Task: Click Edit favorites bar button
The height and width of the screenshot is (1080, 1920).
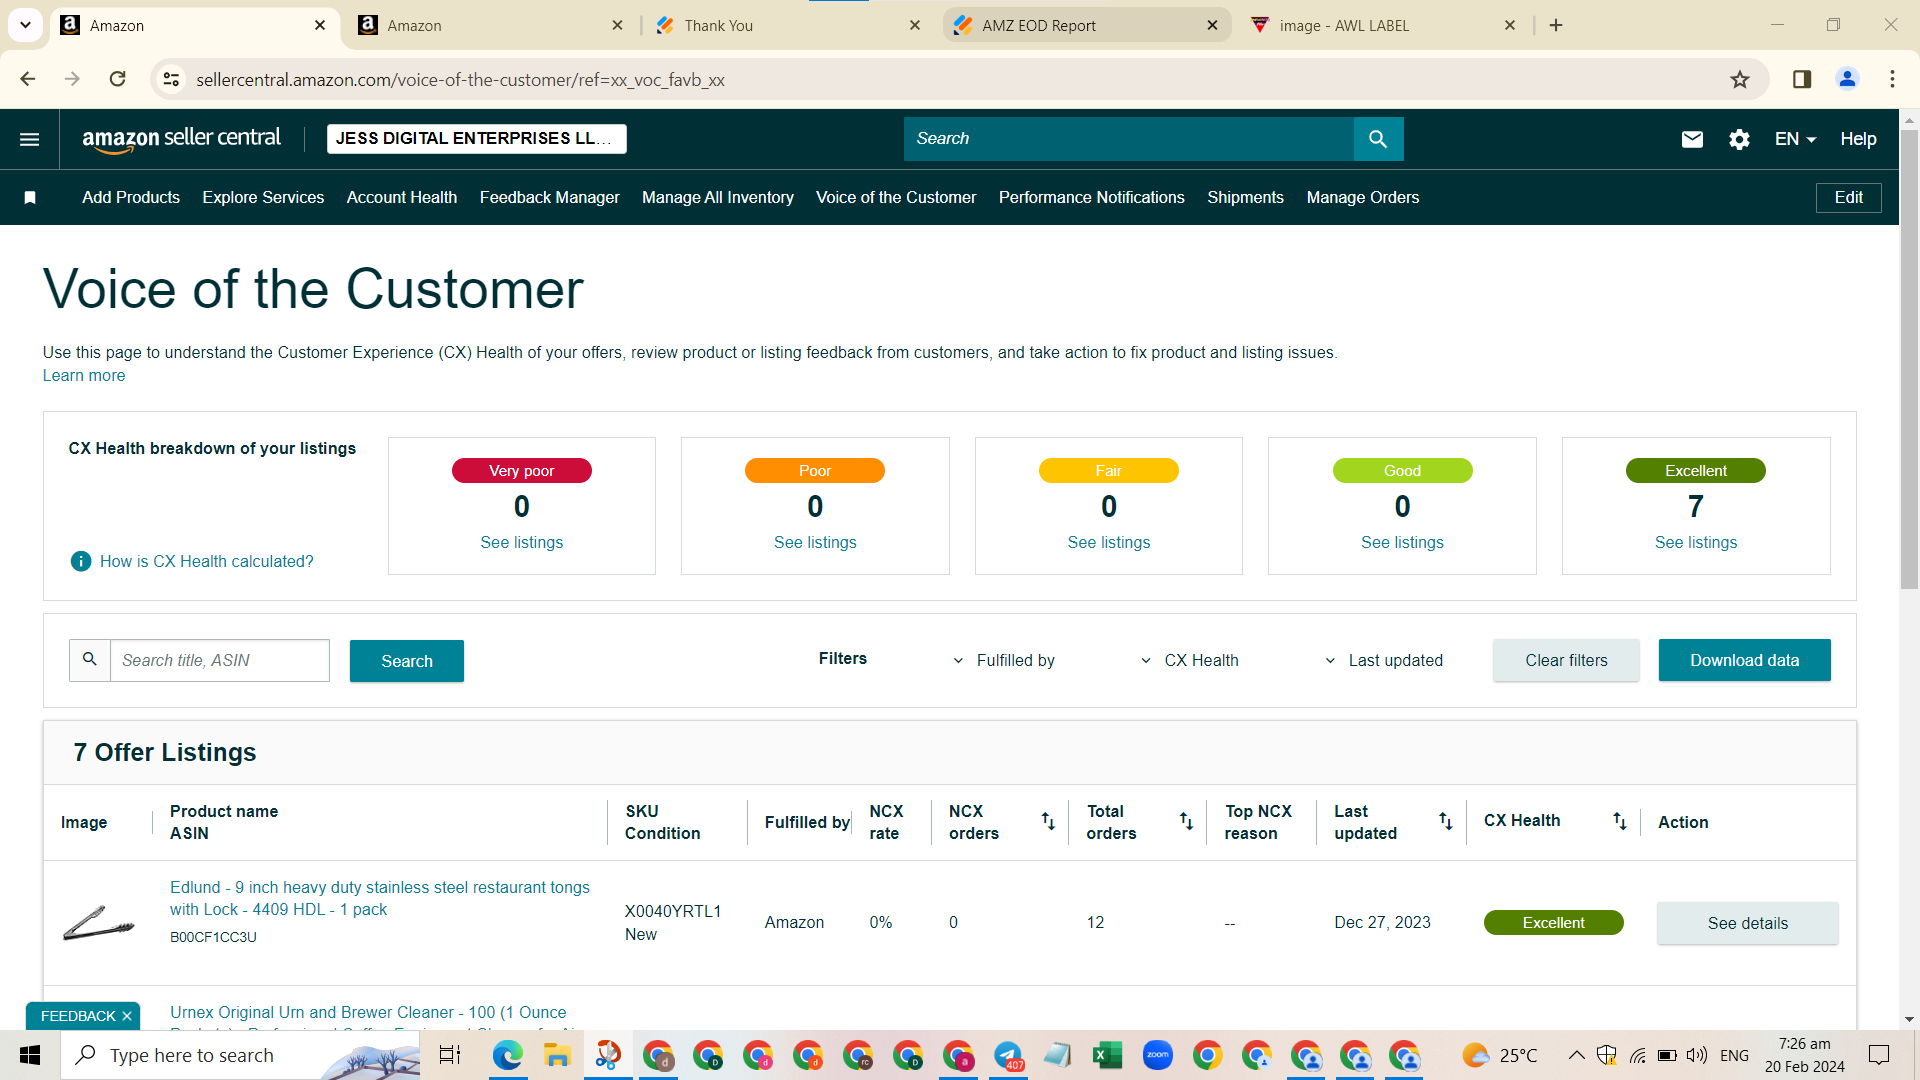Action: click(x=1848, y=198)
